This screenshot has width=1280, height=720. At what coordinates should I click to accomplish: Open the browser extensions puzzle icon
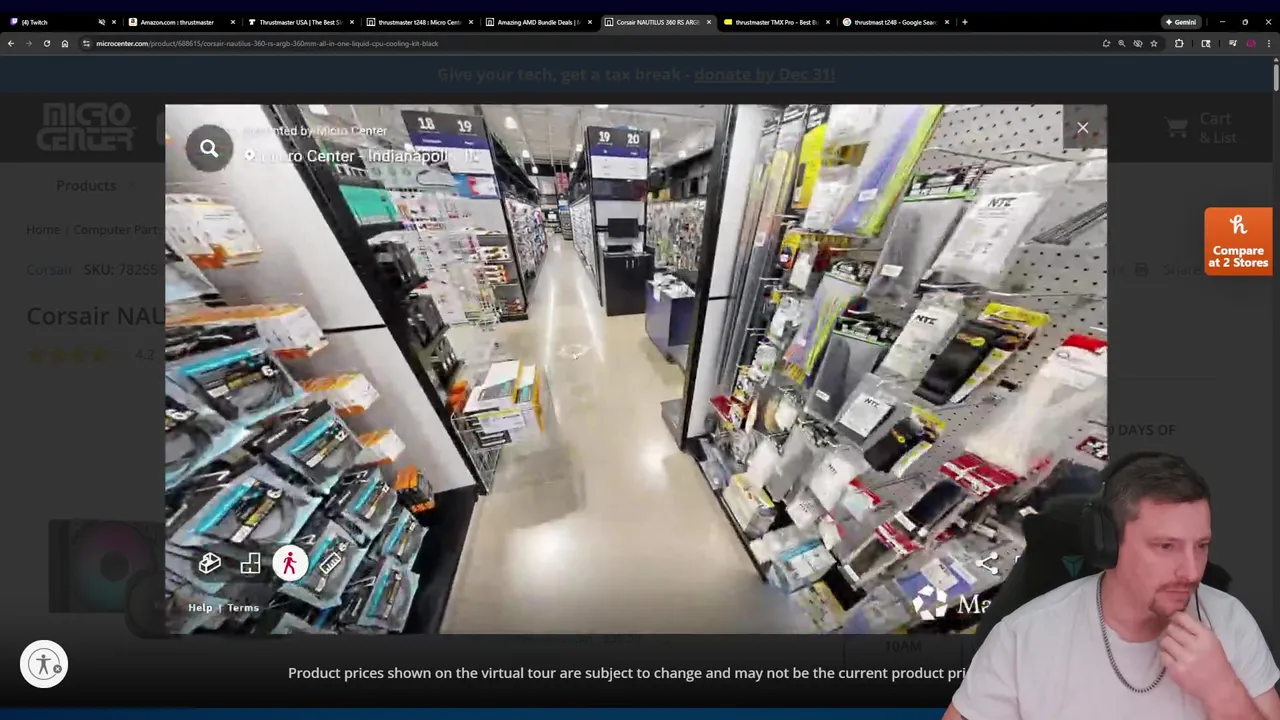(x=1179, y=43)
